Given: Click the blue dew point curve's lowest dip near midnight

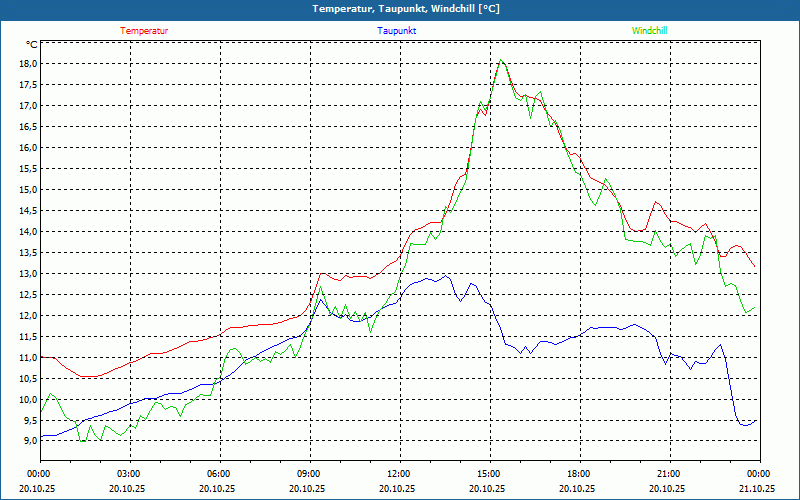Looking at the screenshot, I should [x=745, y=424].
